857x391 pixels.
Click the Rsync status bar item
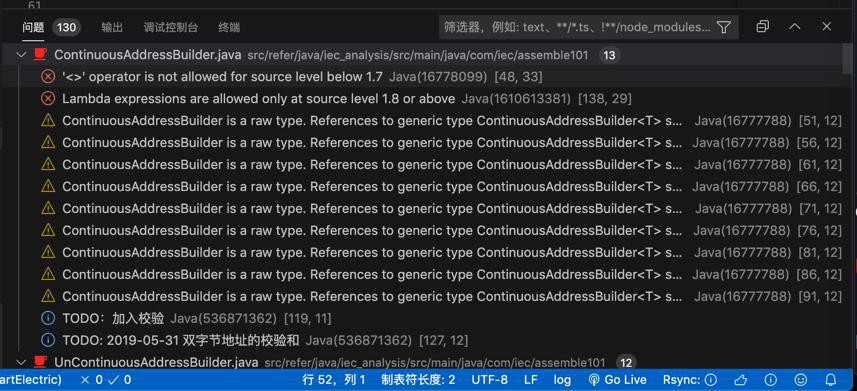[x=690, y=380]
